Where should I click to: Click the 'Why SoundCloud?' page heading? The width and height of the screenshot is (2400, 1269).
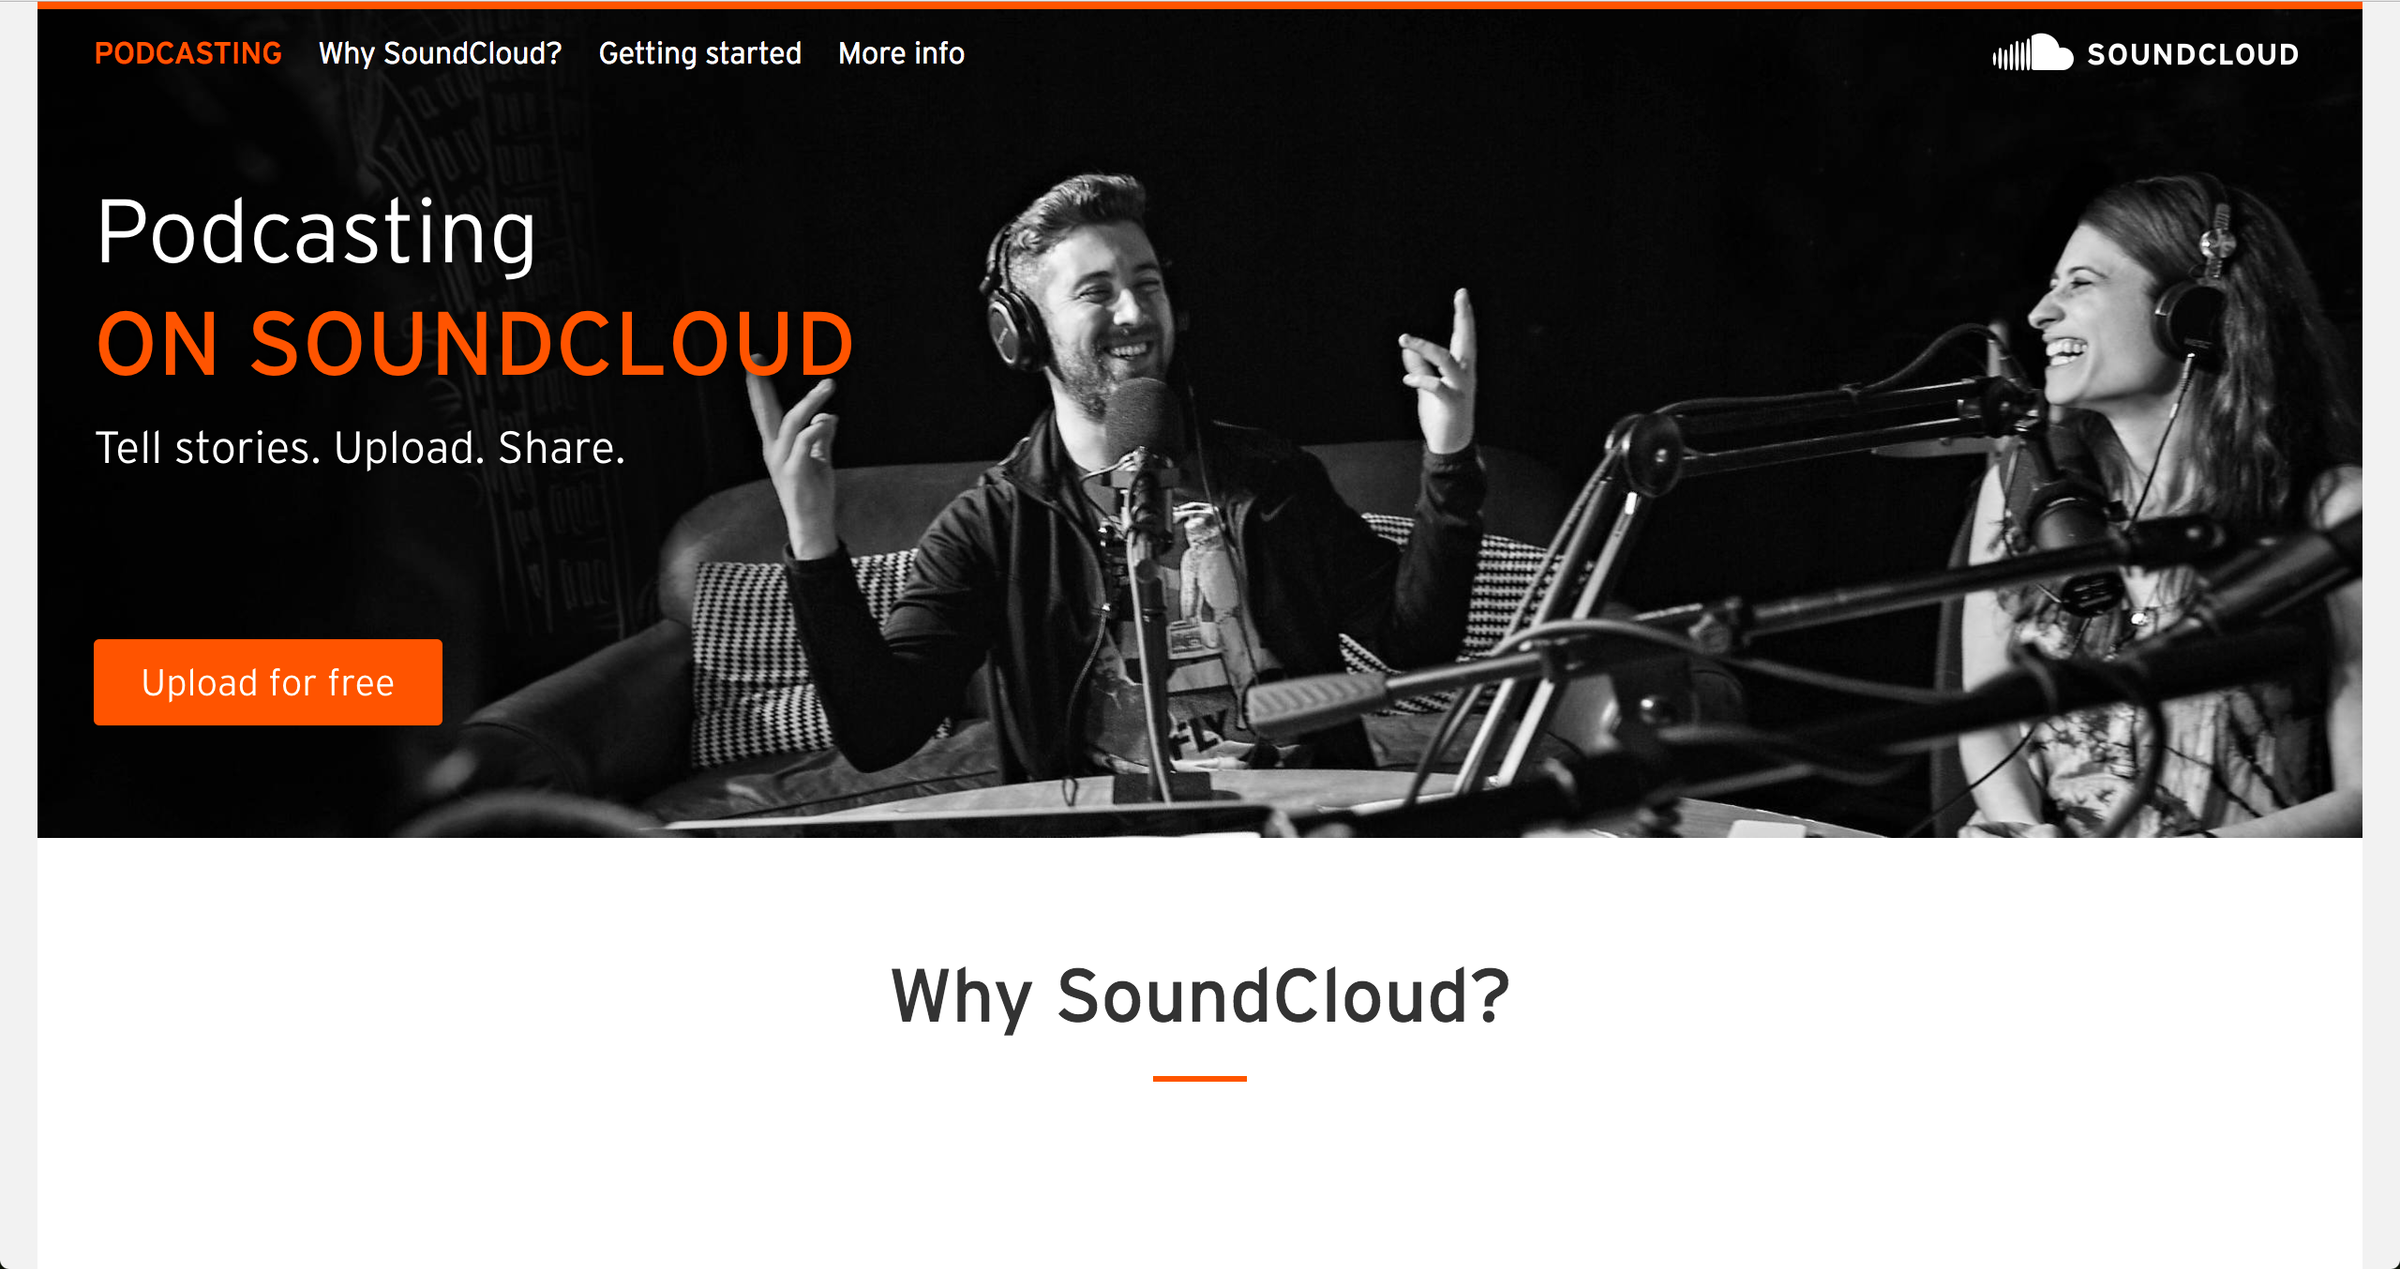point(1198,993)
